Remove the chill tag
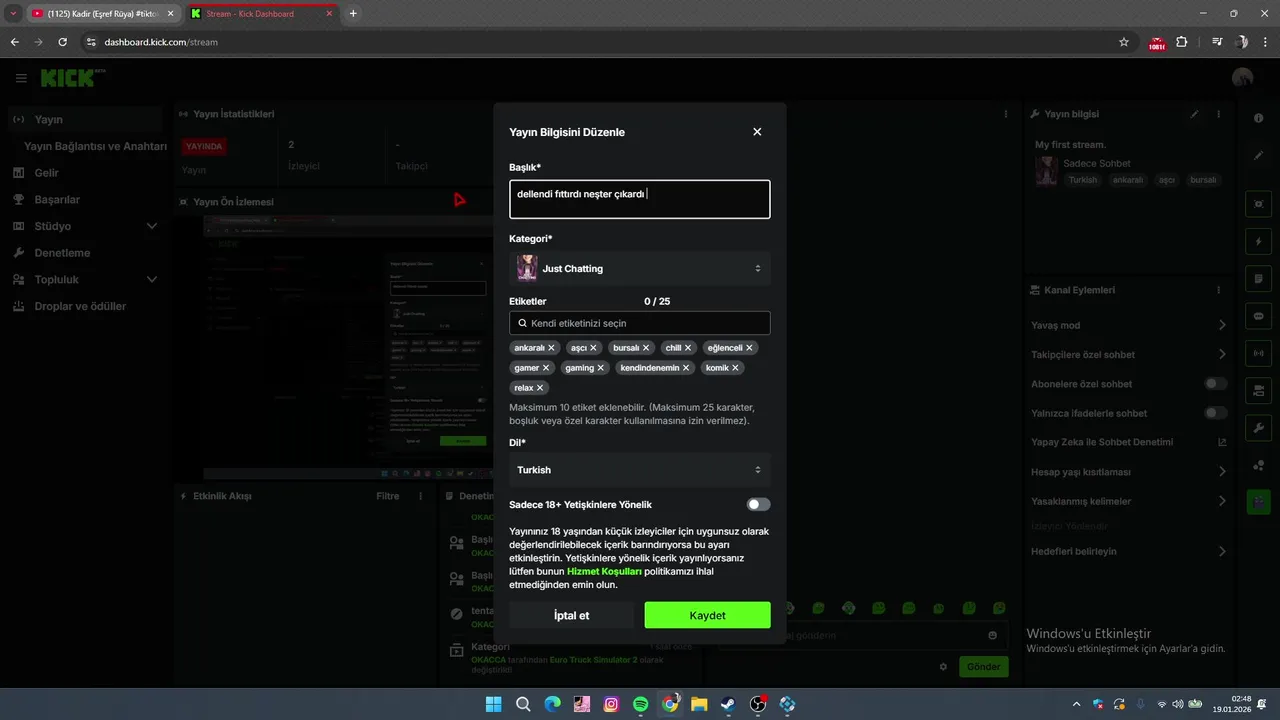The width and height of the screenshot is (1280, 720). coord(688,348)
